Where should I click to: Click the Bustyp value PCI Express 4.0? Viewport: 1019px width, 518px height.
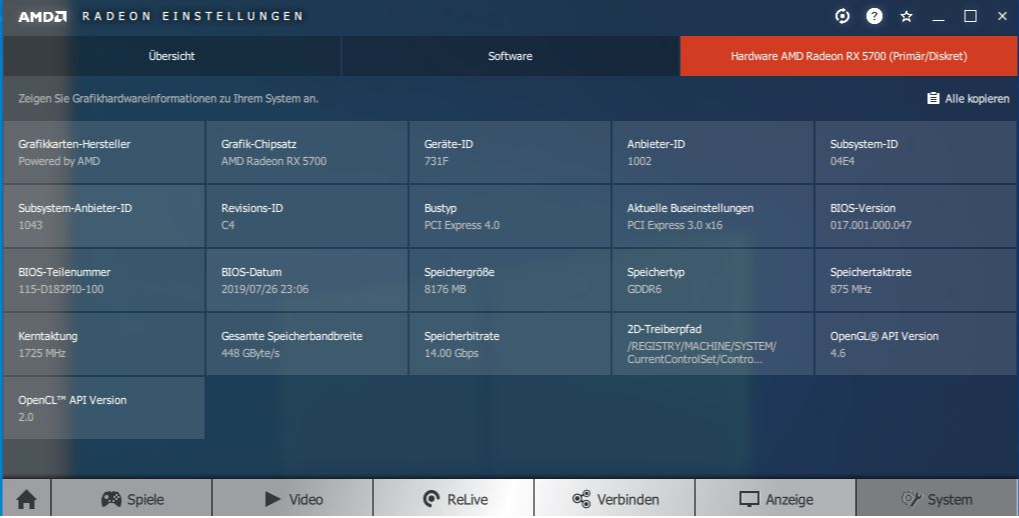pyautogui.click(x=461, y=225)
